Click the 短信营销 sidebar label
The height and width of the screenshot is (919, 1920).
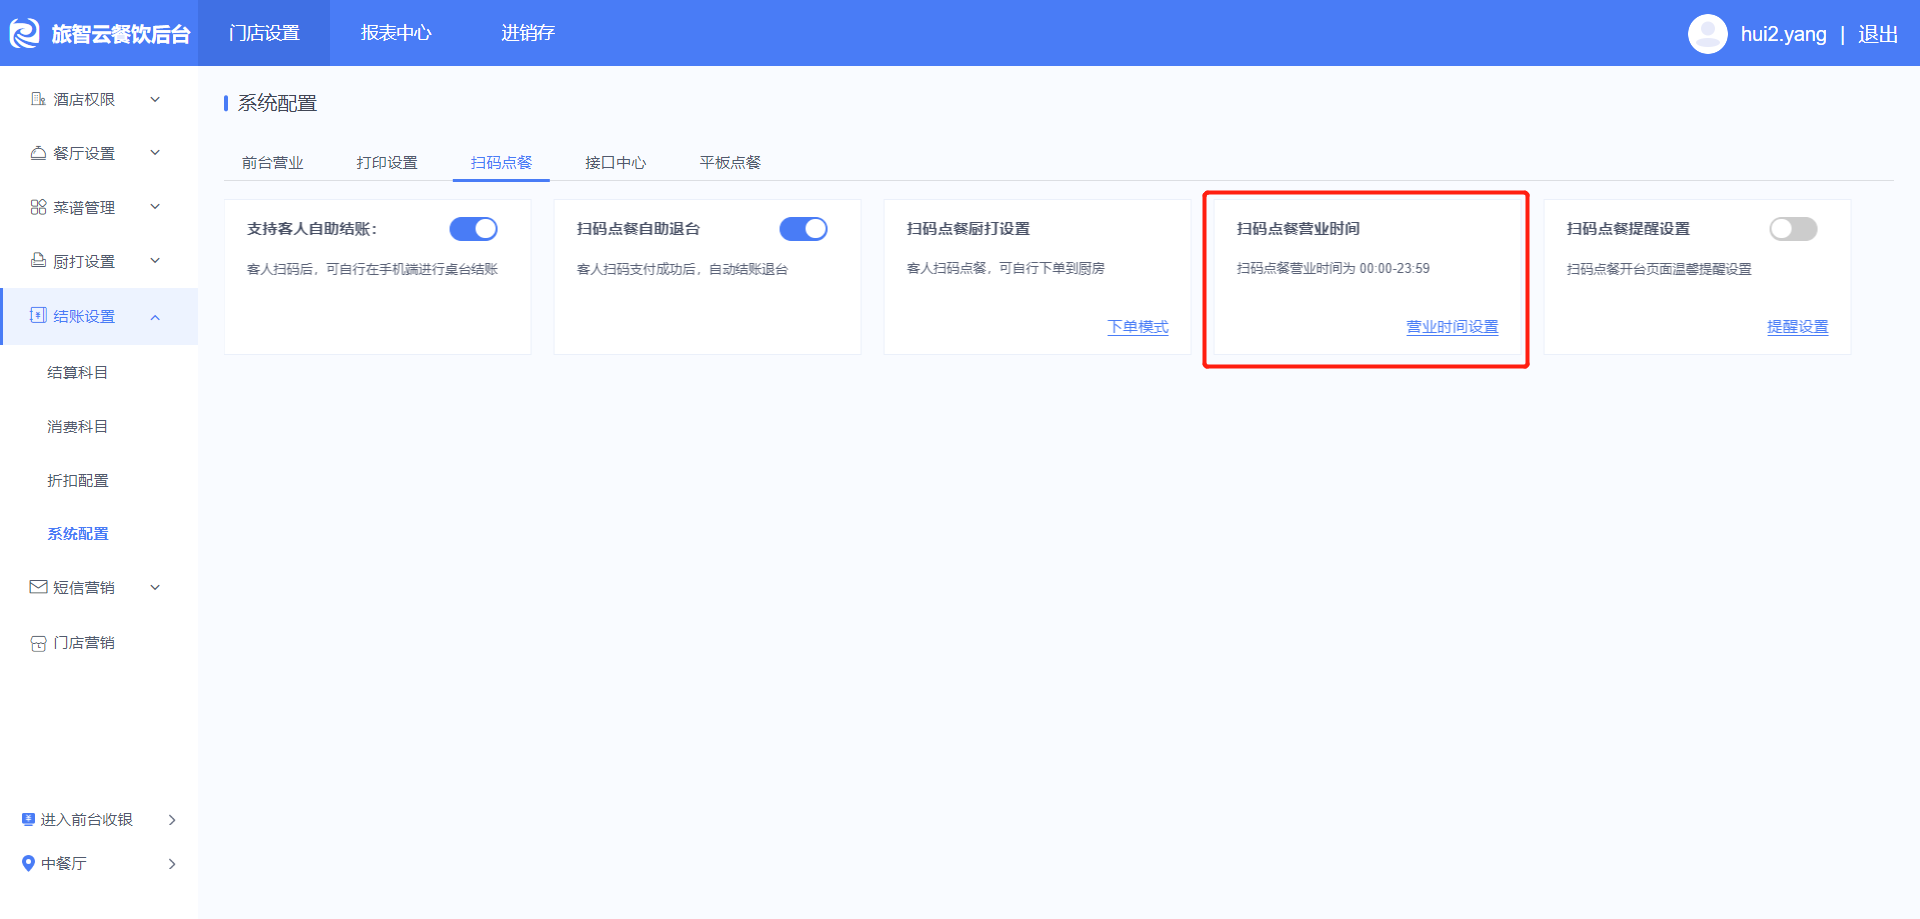84,588
